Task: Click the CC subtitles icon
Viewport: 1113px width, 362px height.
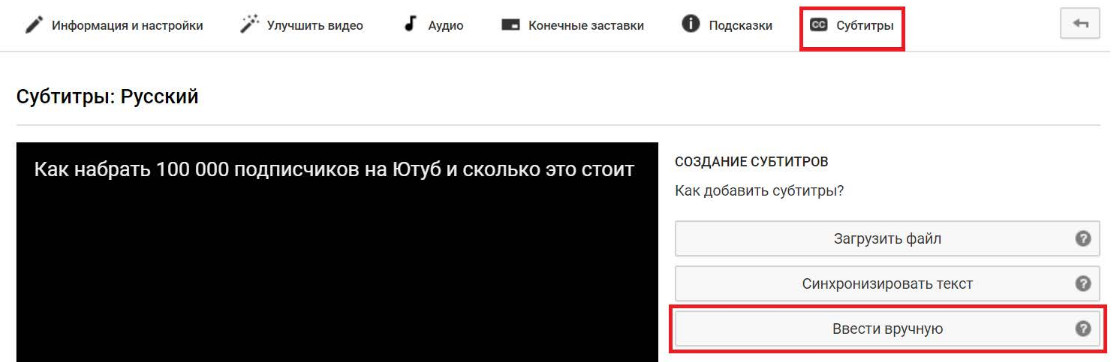Action: [x=818, y=26]
